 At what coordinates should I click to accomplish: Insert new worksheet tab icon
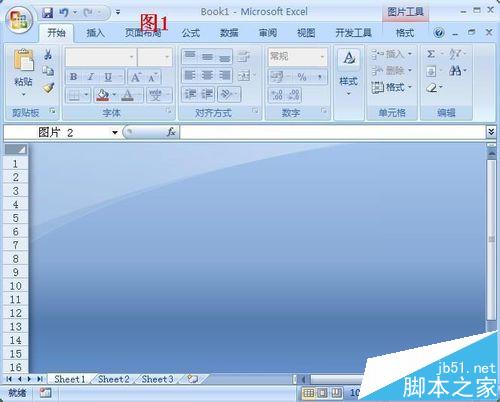[193, 379]
